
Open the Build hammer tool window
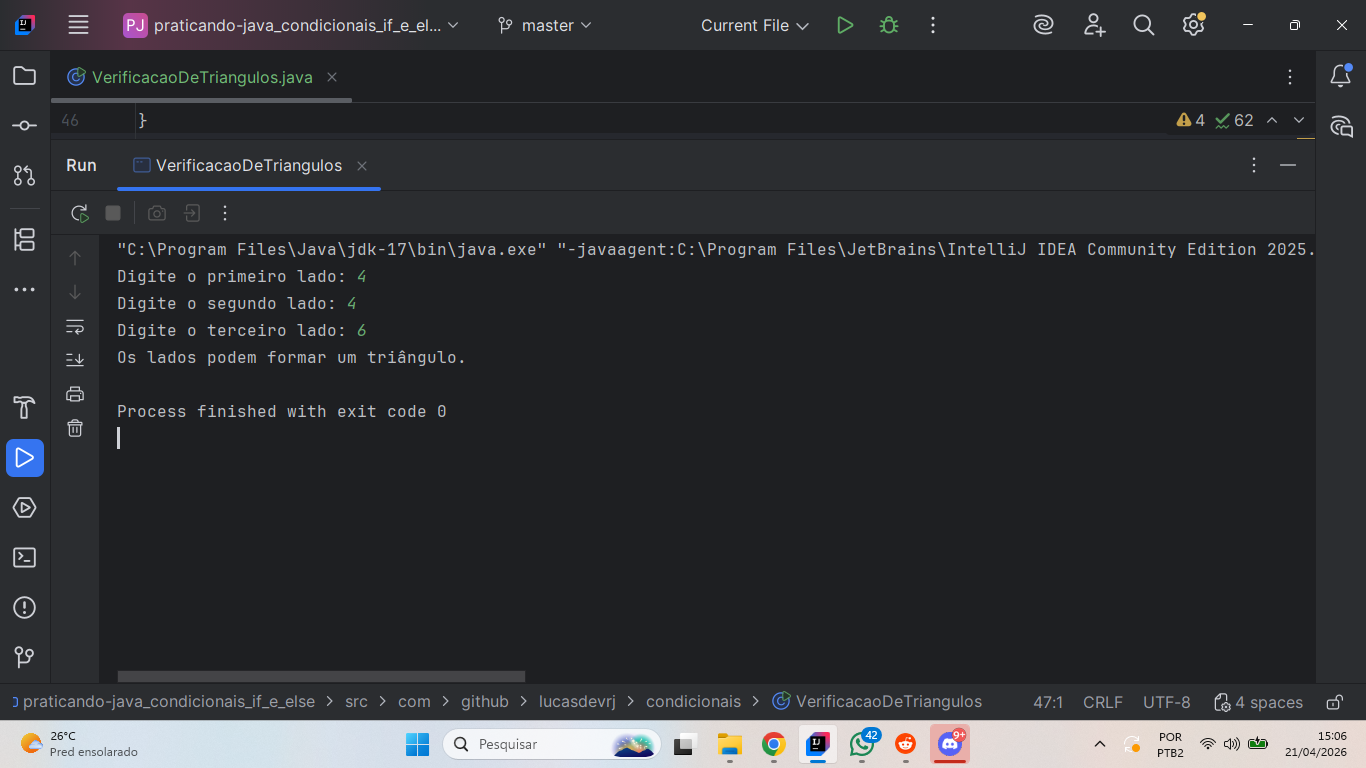[25, 408]
